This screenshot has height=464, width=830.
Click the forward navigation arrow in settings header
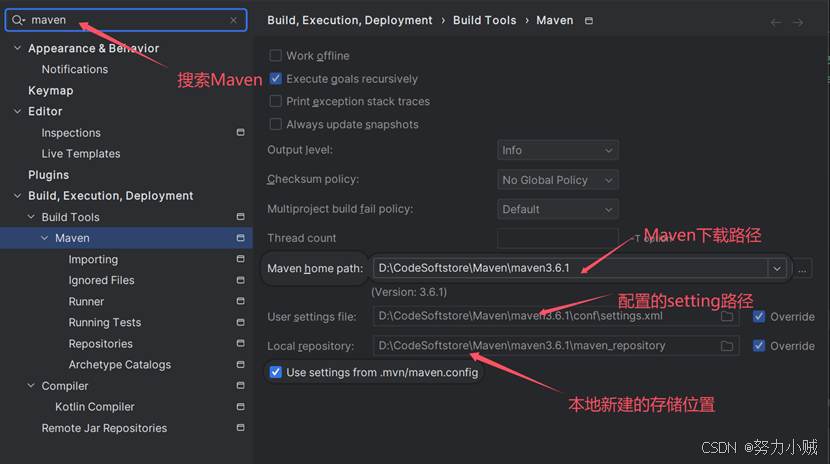798,22
